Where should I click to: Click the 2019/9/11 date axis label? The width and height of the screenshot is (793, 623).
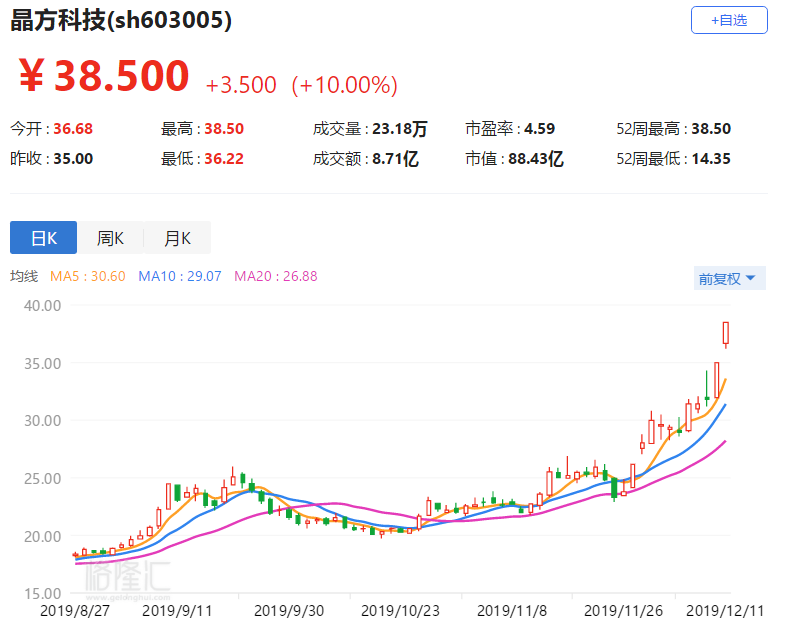click(x=177, y=611)
